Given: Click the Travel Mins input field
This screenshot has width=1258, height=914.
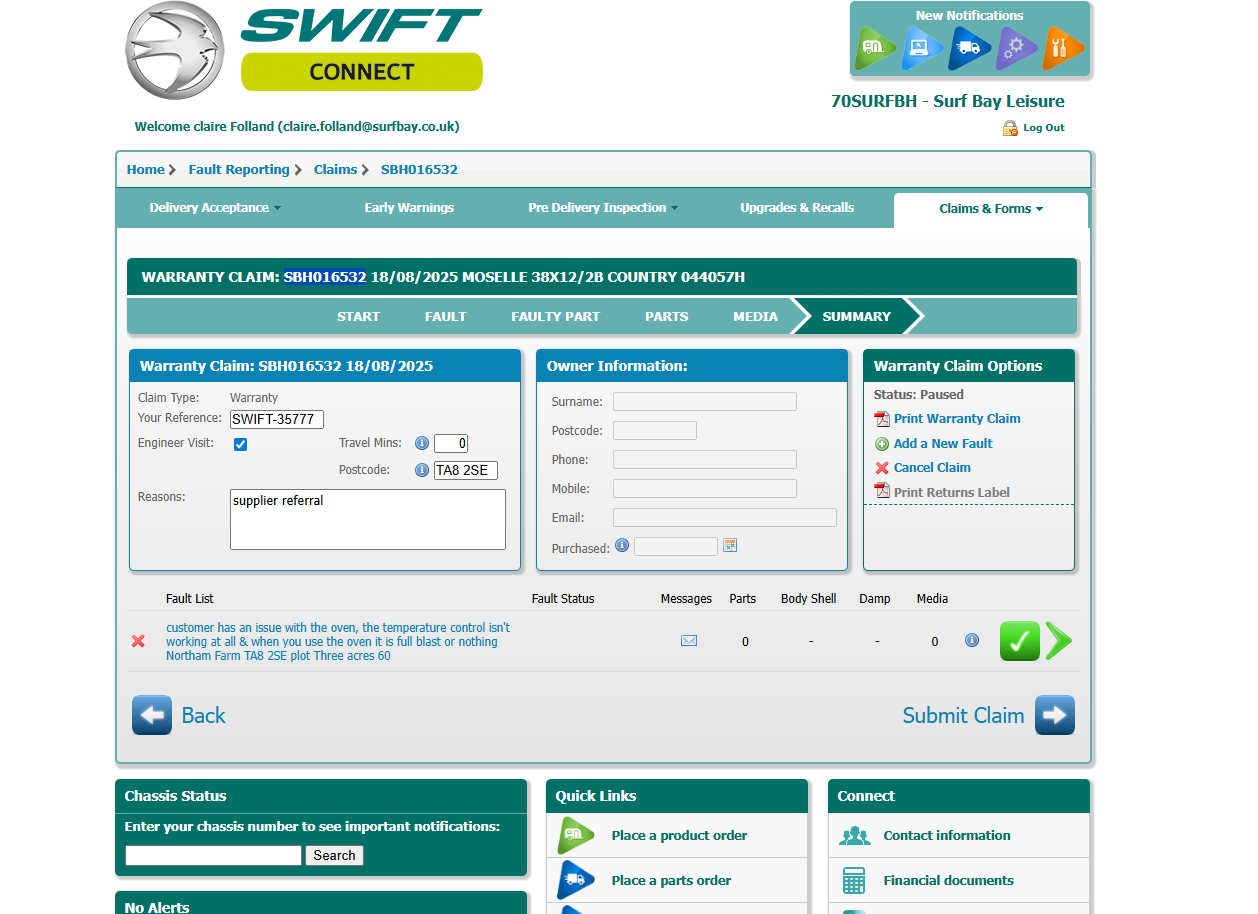Looking at the screenshot, I should click(x=451, y=443).
